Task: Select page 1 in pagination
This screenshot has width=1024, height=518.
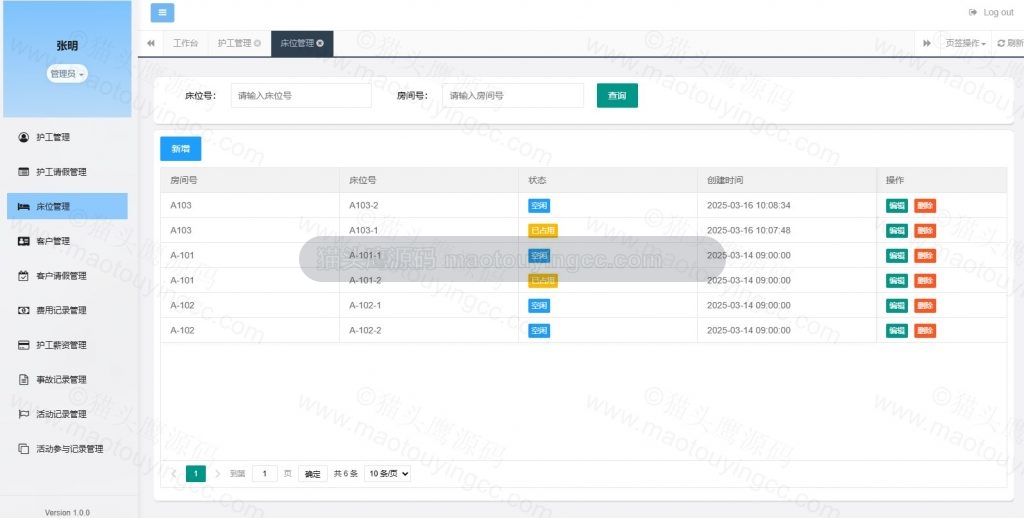Action: [196, 474]
